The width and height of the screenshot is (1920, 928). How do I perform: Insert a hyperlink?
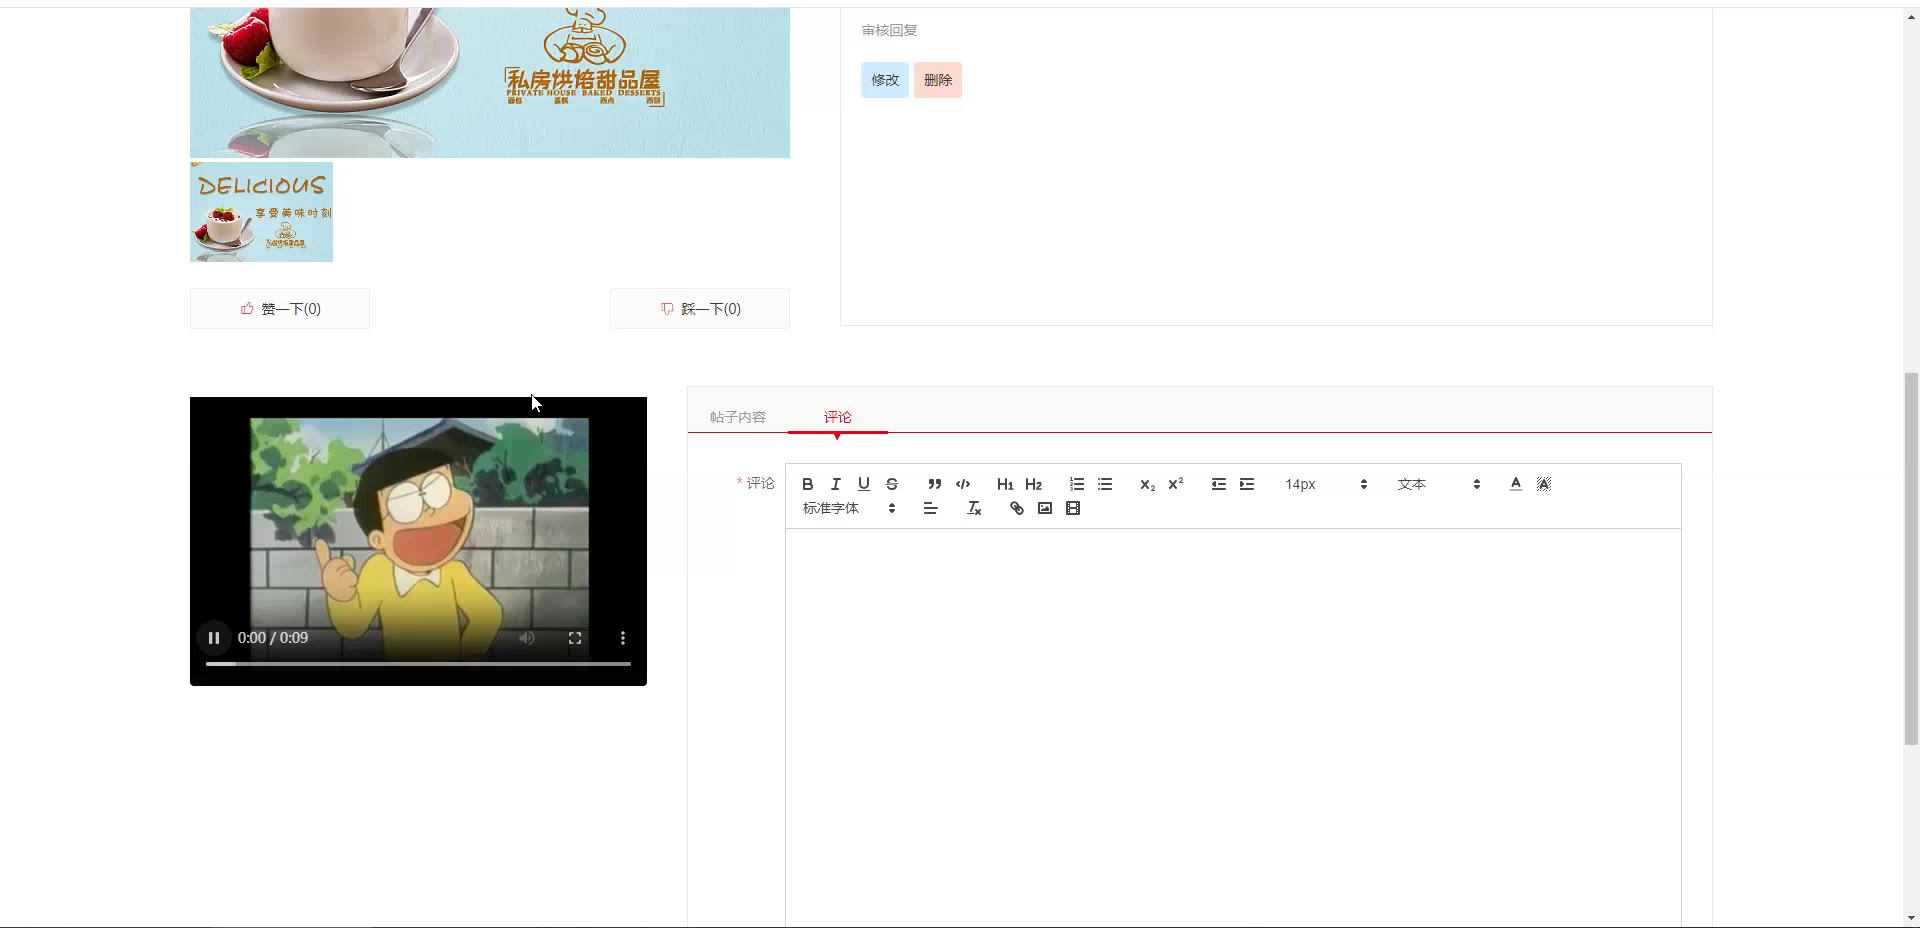coord(1016,508)
